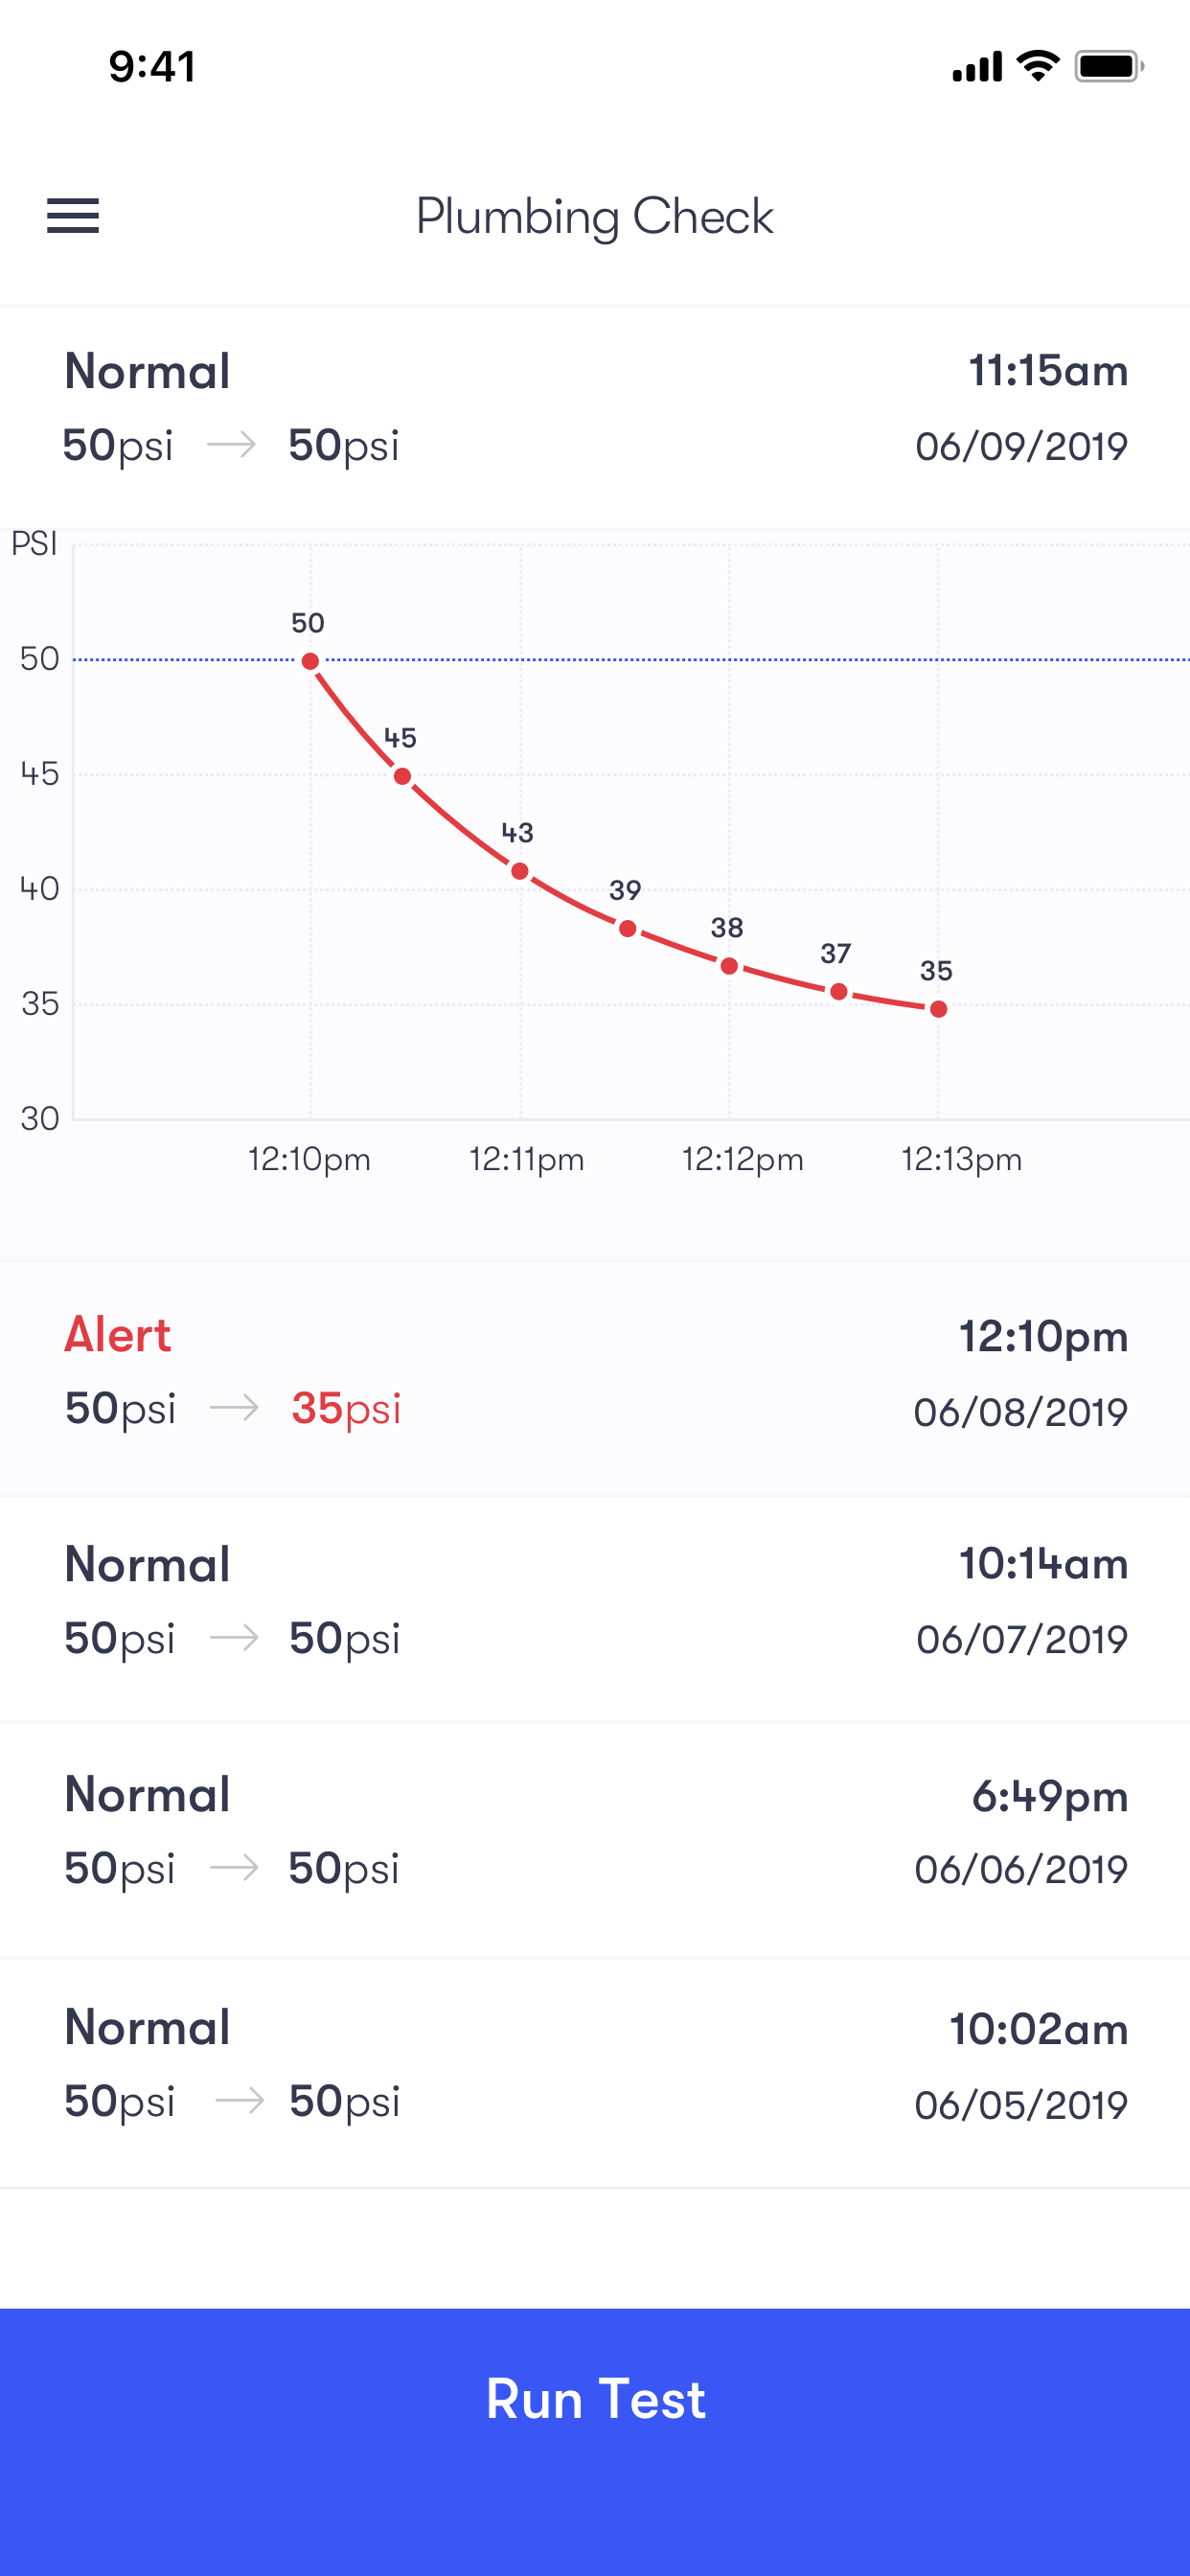The image size is (1190, 2576).
Task: Tap the 12:13pm time axis label
Action: [961, 1160]
